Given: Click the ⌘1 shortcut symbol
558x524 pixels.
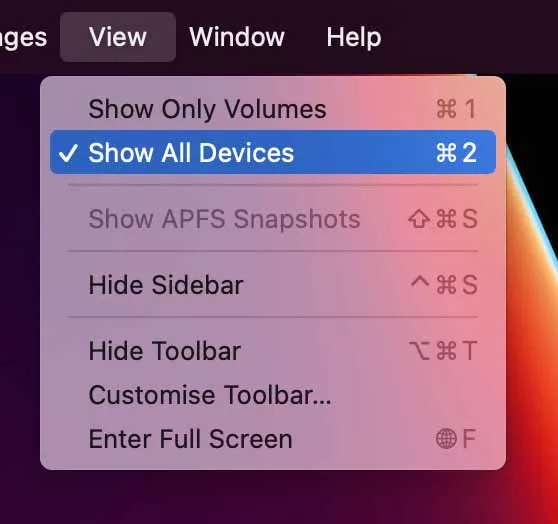Looking at the screenshot, I should pyautogui.click(x=456, y=109).
